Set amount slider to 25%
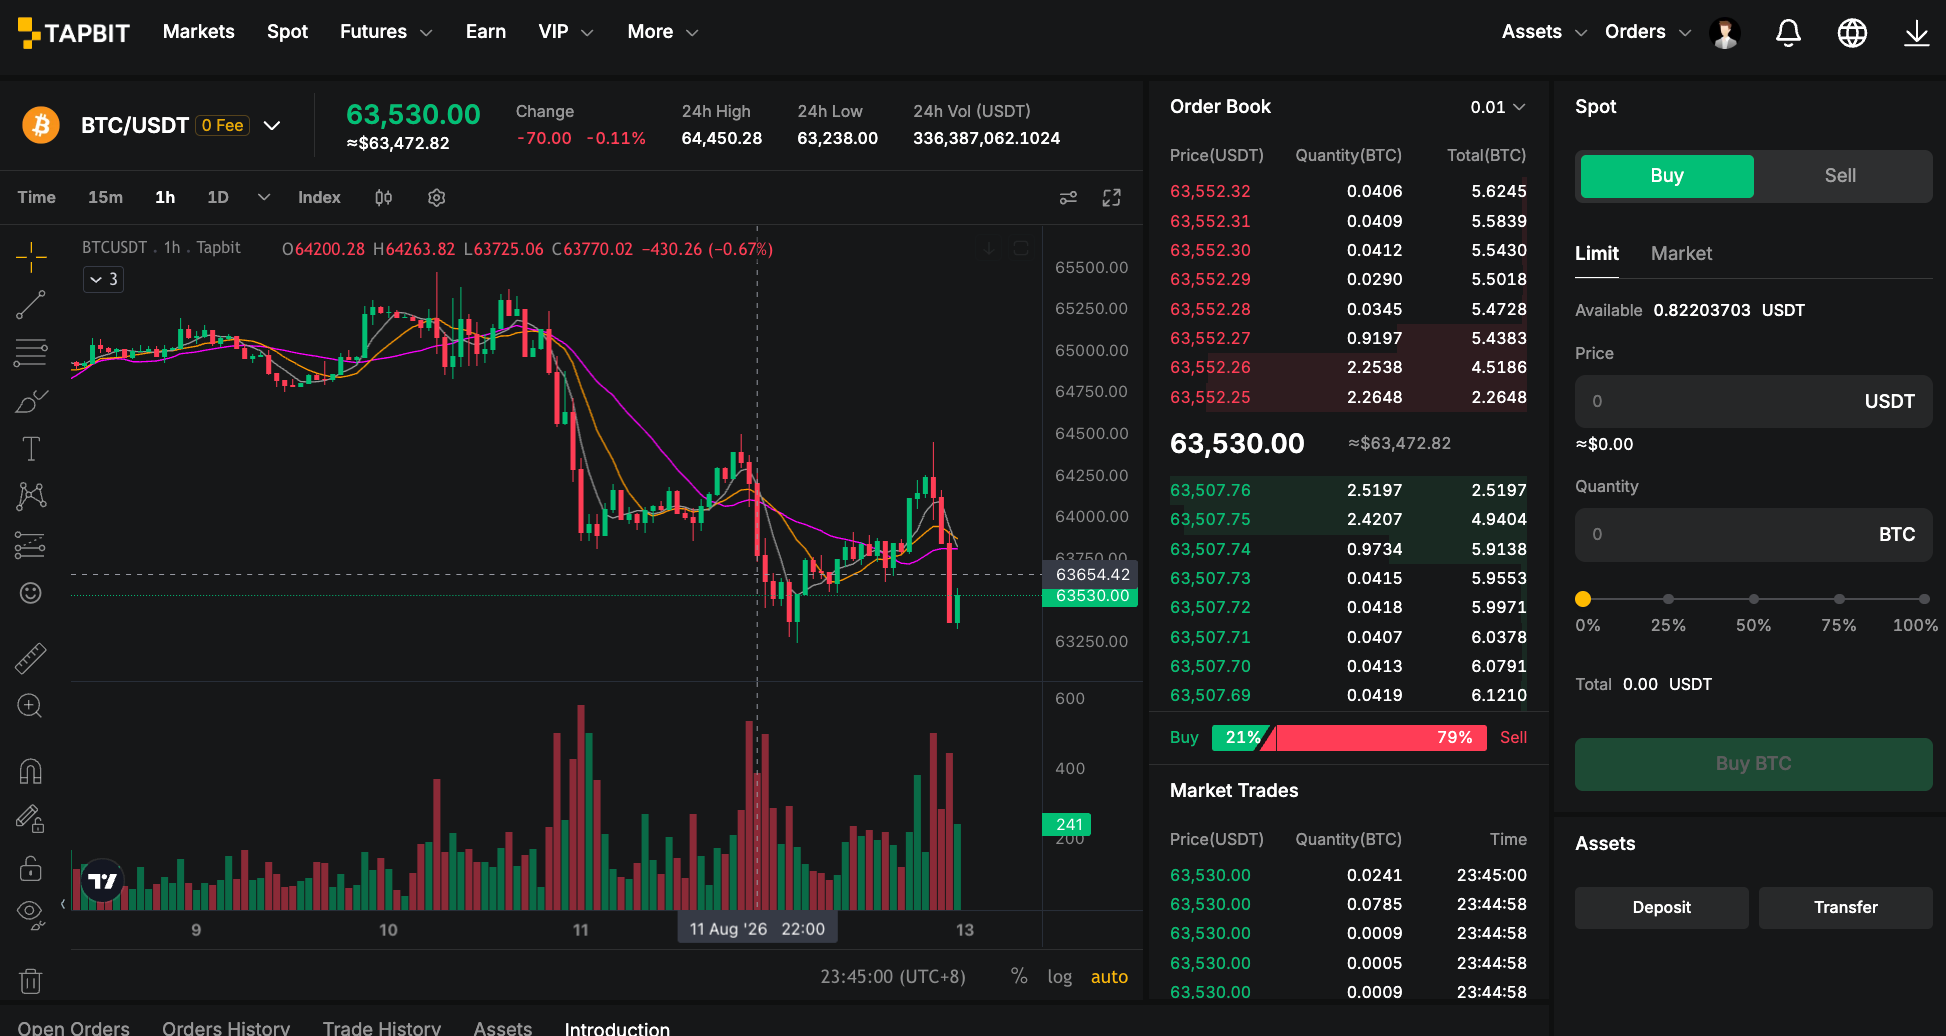The width and height of the screenshot is (1946, 1036). [x=1668, y=599]
